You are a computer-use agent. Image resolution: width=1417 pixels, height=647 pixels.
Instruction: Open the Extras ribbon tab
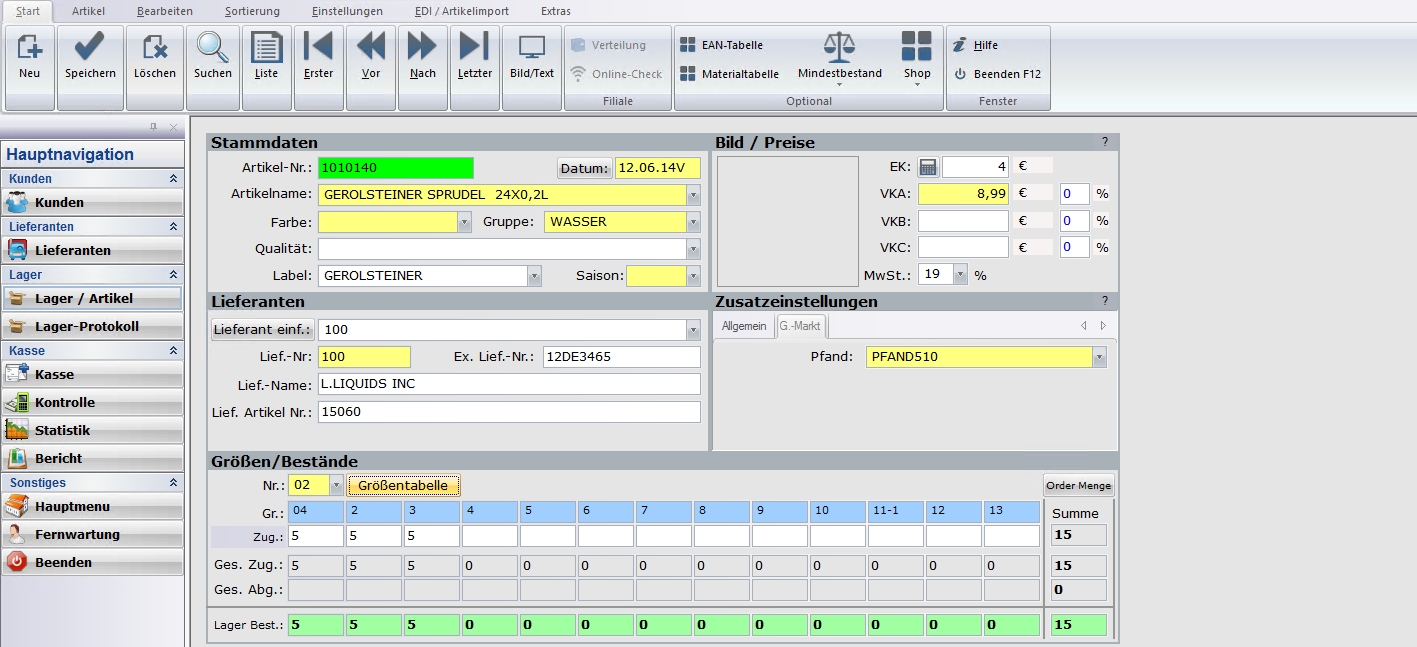tap(556, 11)
